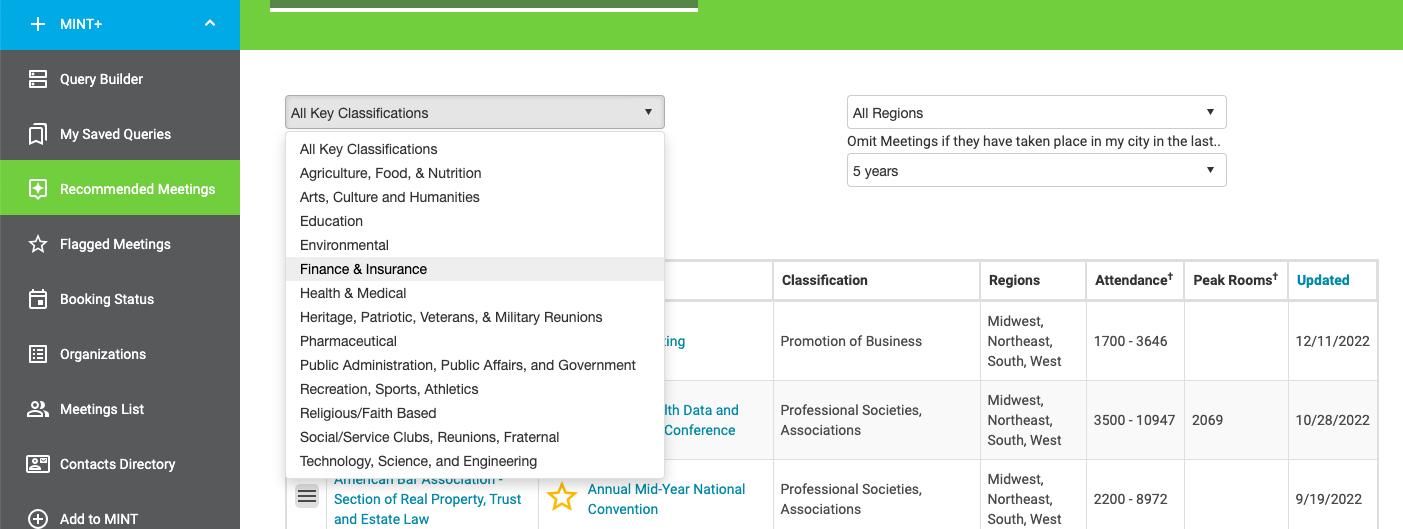
Task: Click the Add to MINT plus icon
Action: 38,518
